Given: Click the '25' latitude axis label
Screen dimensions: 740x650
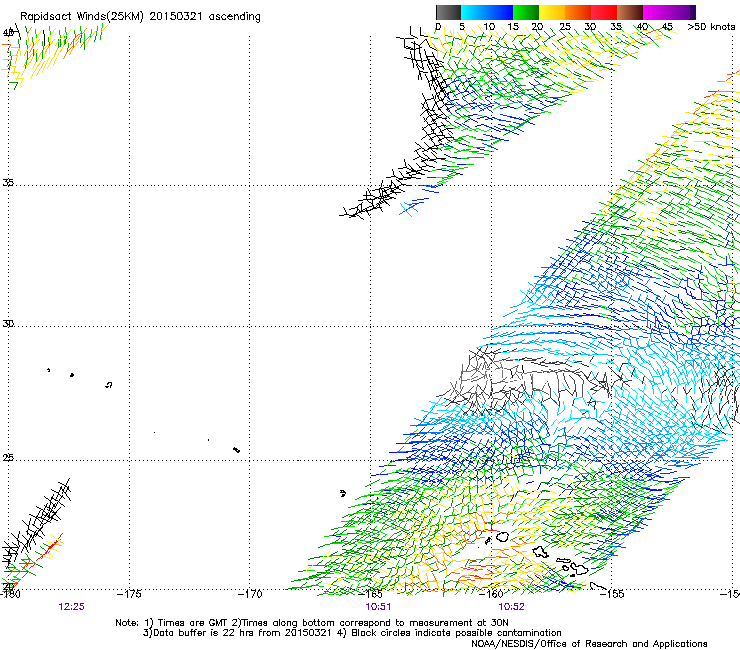Looking at the screenshot, I should pyautogui.click(x=8, y=458).
